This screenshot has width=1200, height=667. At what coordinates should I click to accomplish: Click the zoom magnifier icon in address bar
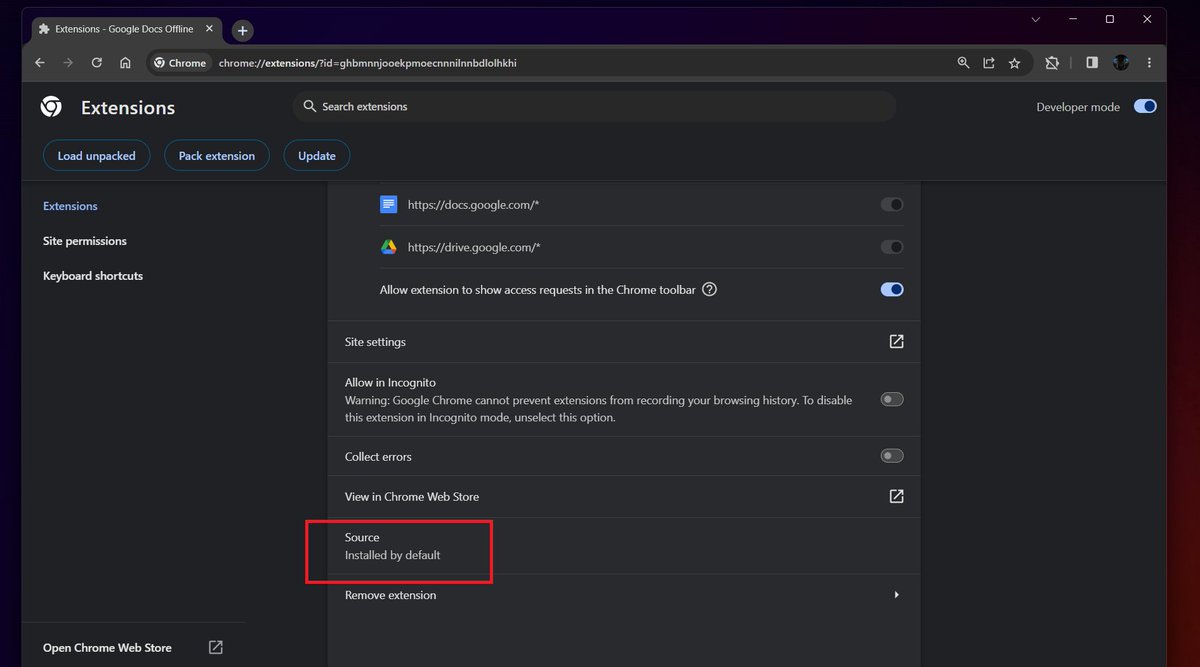pyautogui.click(x=963, y=63)
